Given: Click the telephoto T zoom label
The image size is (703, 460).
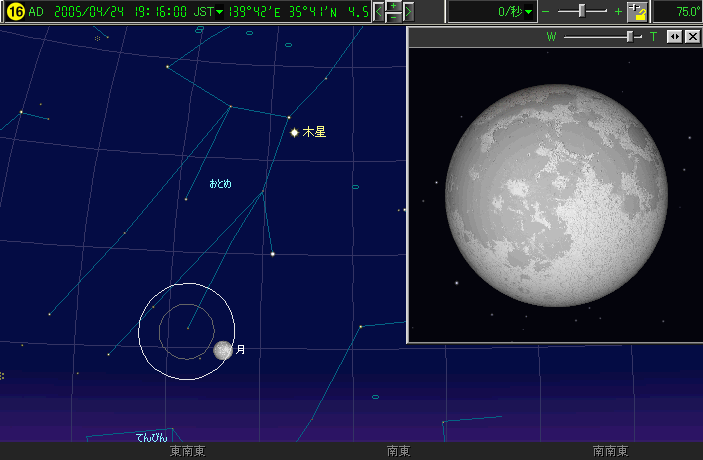Looking at the screenshot, I should point(654,36).
